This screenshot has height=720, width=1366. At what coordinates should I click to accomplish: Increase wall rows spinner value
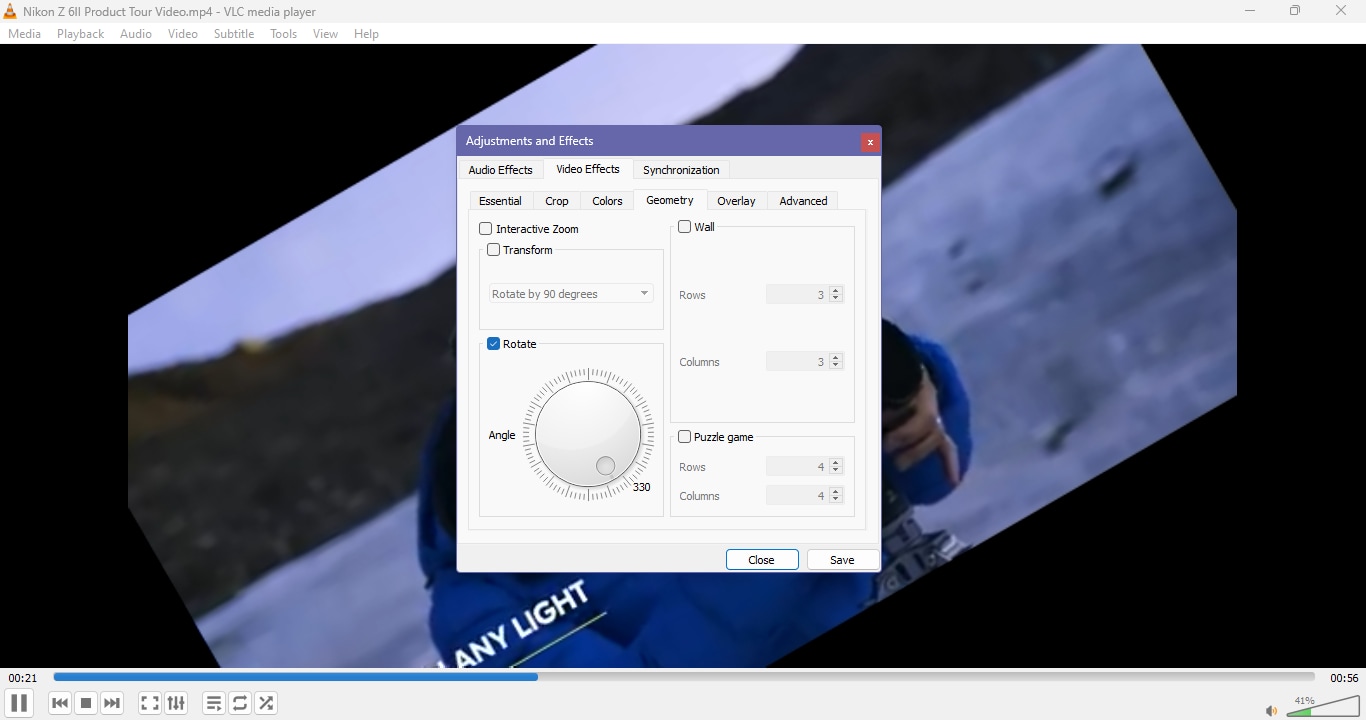[x=837, y=290]
